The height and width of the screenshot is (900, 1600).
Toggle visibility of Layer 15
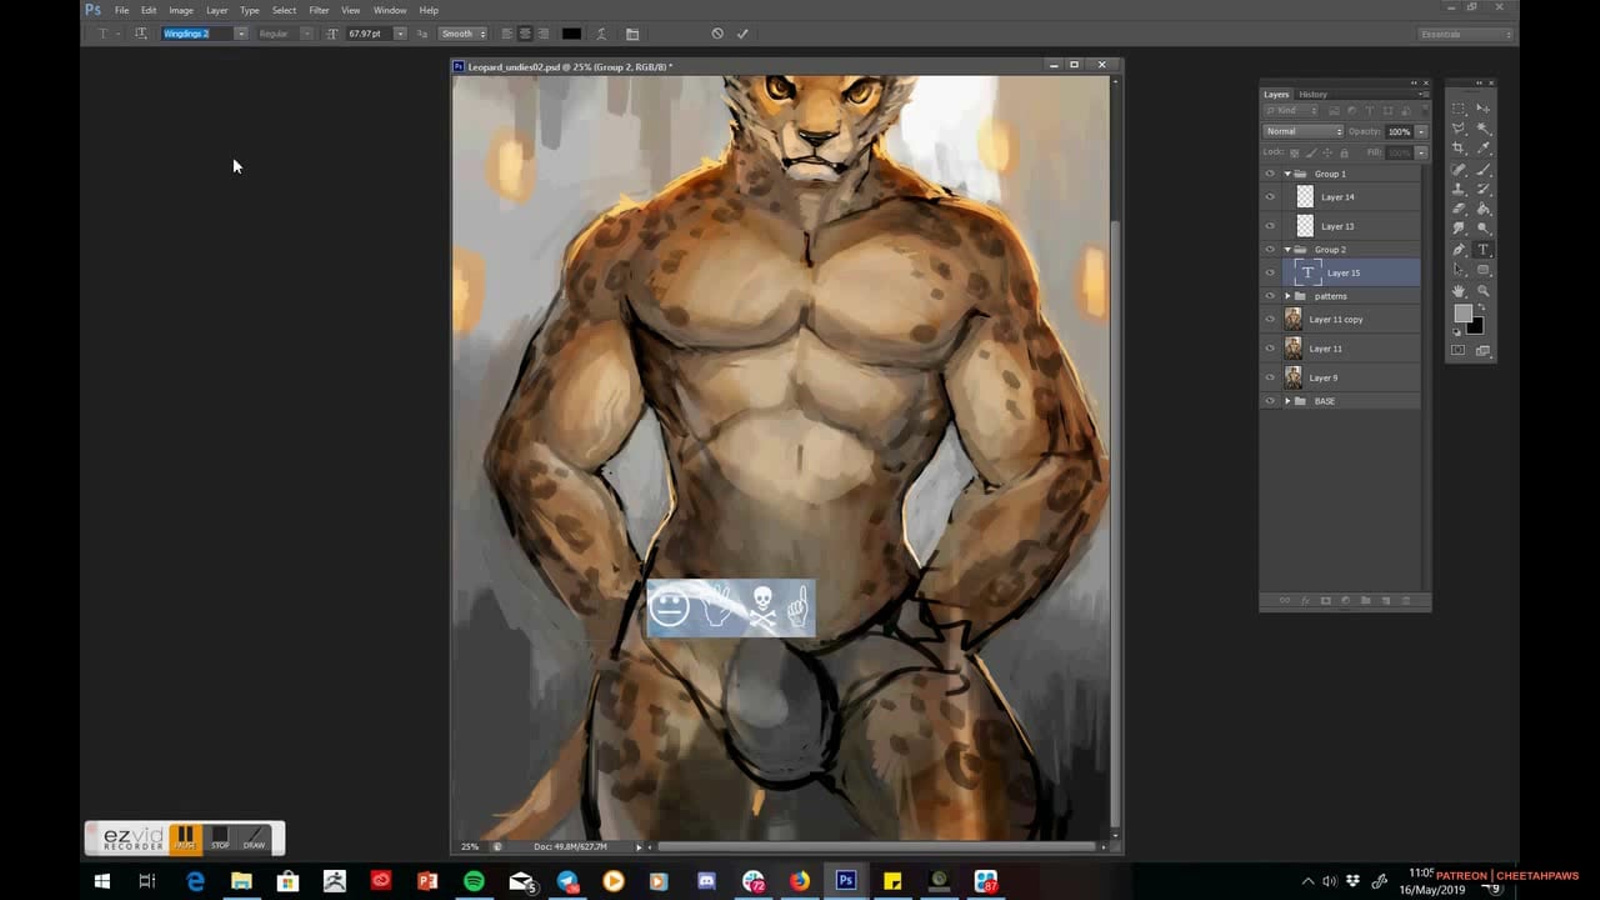point(1270,273)
